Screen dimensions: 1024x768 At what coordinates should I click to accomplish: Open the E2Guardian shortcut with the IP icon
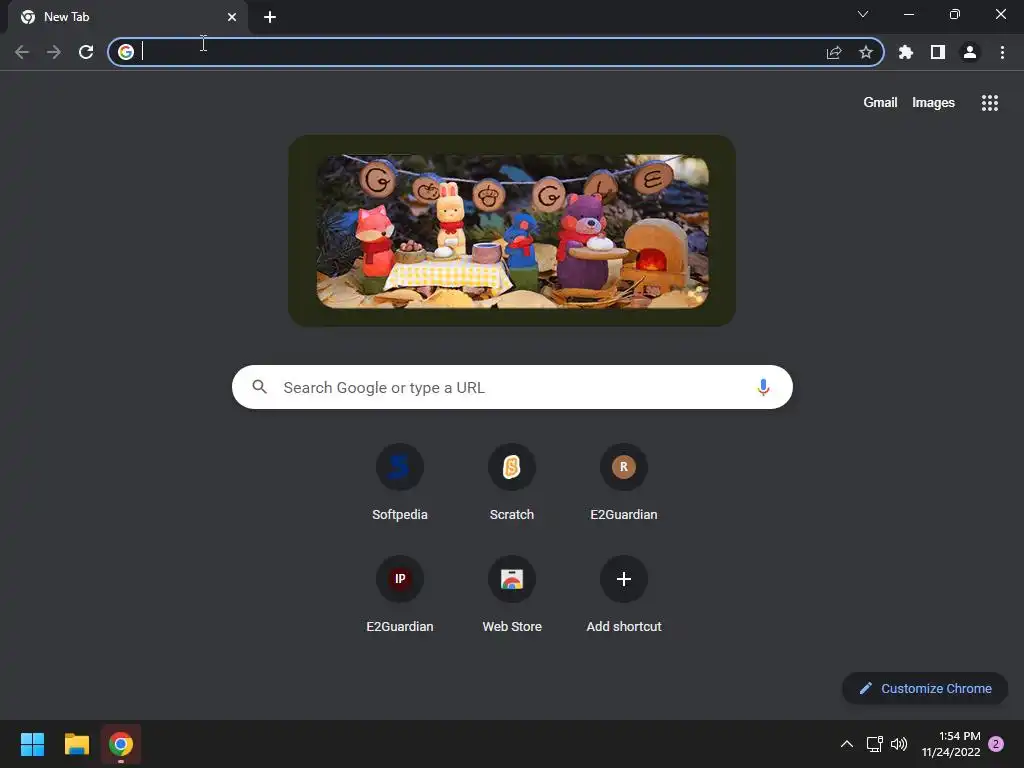pyautogui.click(x=400, y=594)
